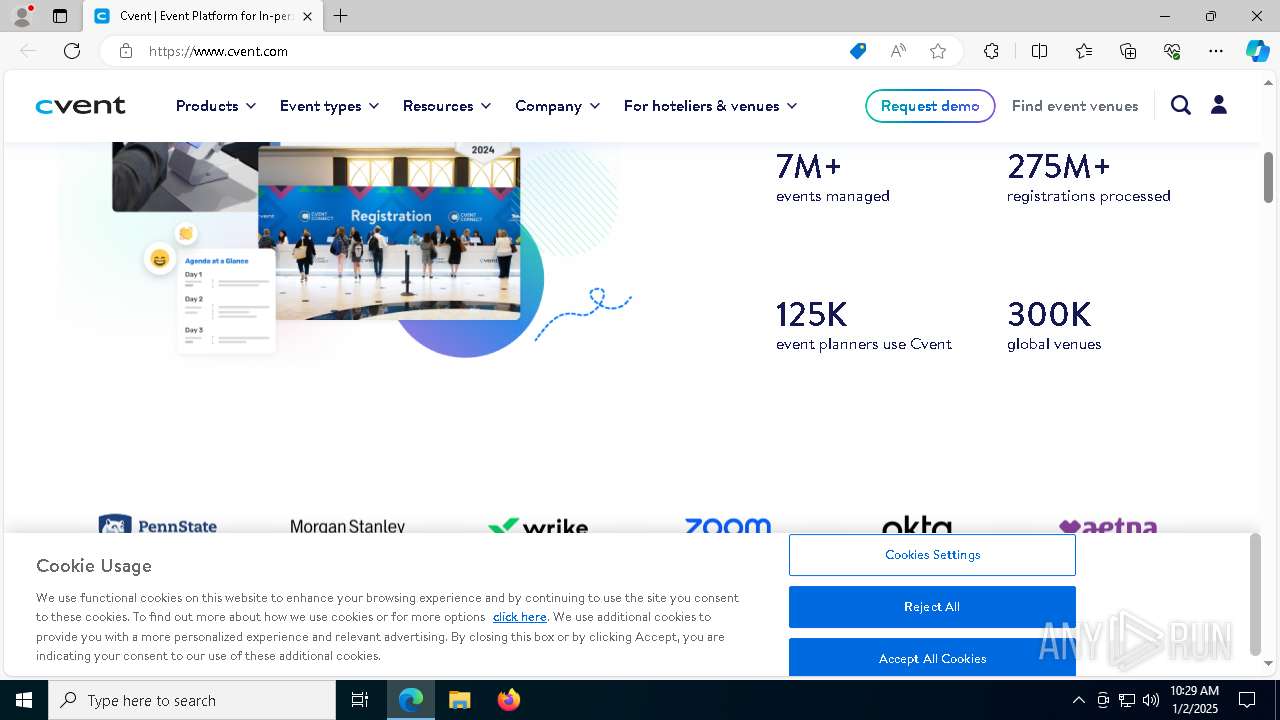The height and width of the screenshot is (720, 1280).
Task: Open volume control in system tray
Action: click(1151, 700)
